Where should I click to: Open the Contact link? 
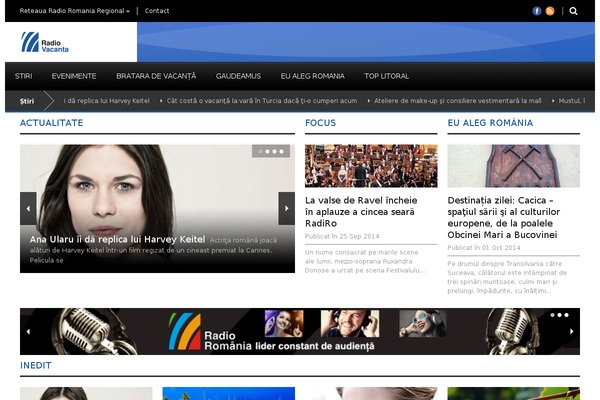(157, 11)
